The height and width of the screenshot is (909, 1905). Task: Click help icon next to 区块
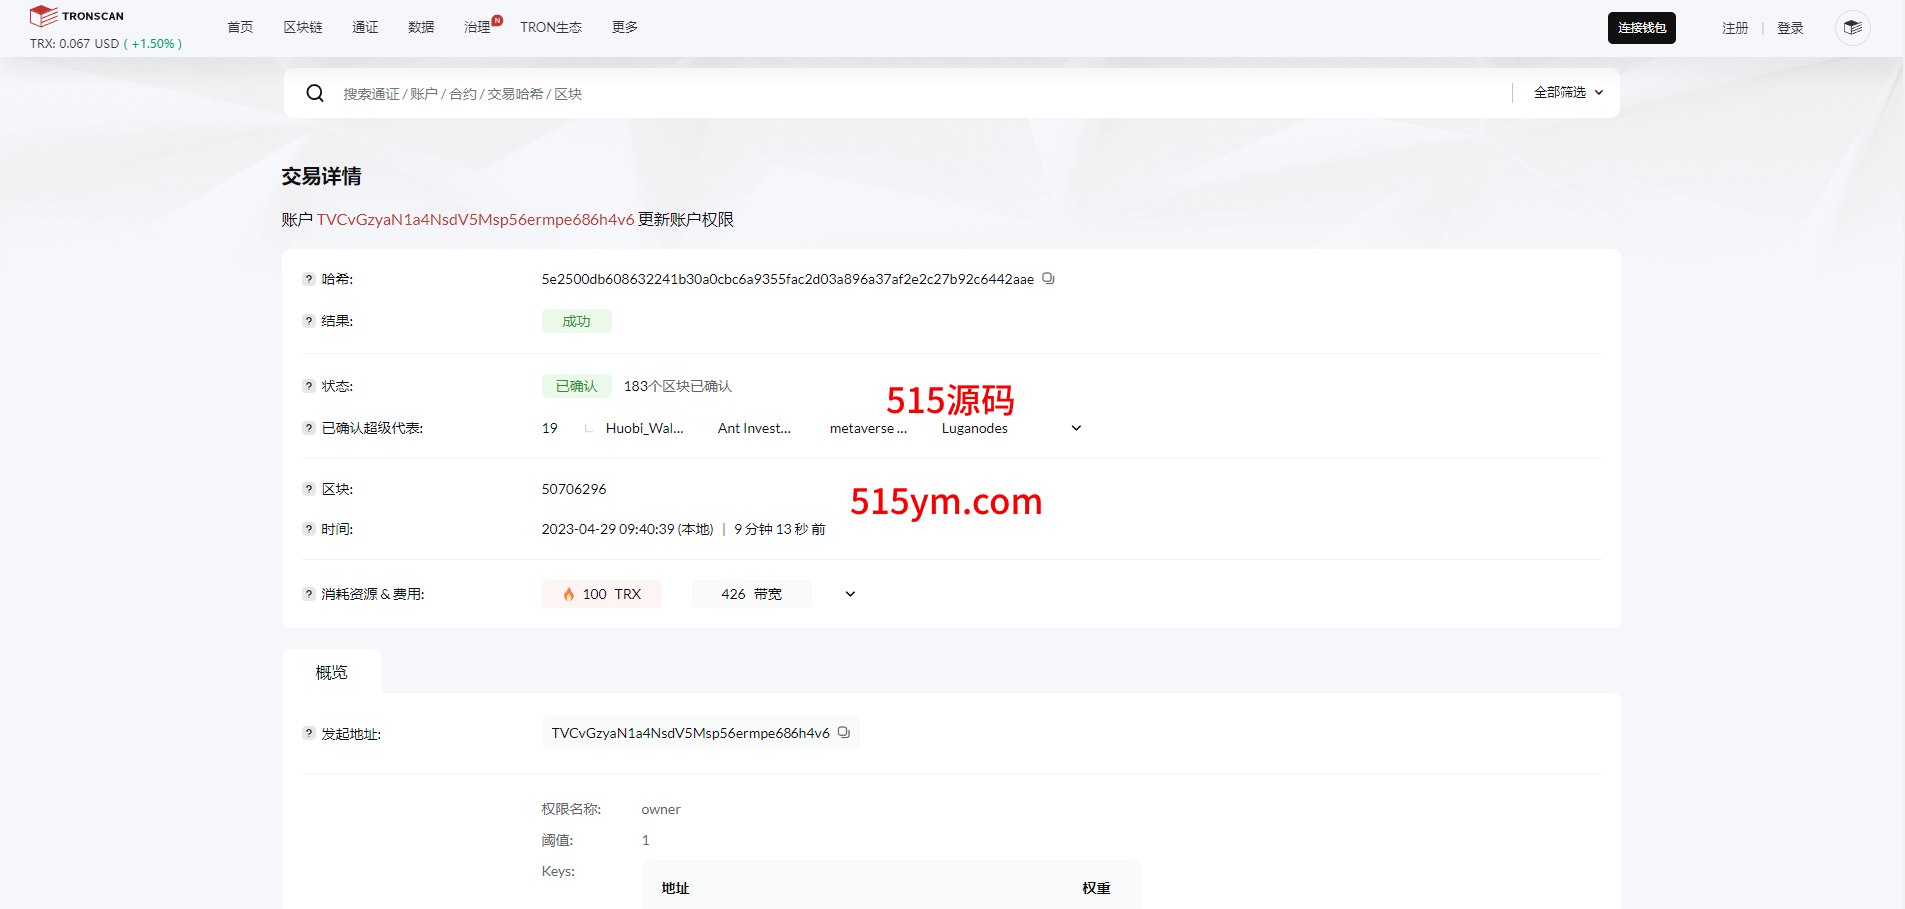(x=309, y=489)
